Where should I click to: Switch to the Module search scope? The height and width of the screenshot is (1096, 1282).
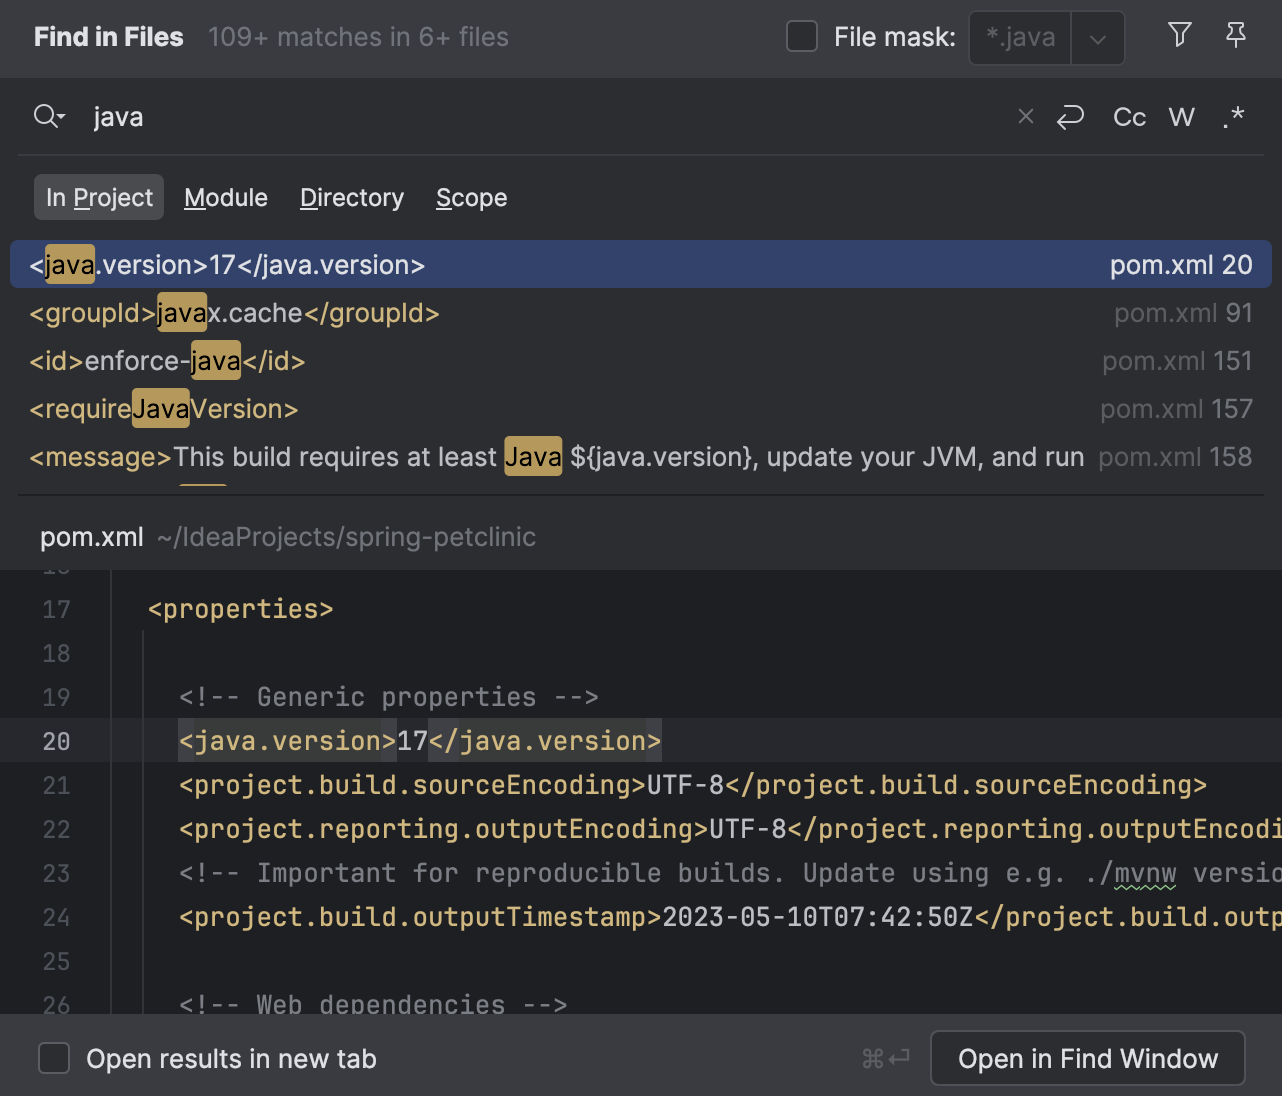[225, 197]
